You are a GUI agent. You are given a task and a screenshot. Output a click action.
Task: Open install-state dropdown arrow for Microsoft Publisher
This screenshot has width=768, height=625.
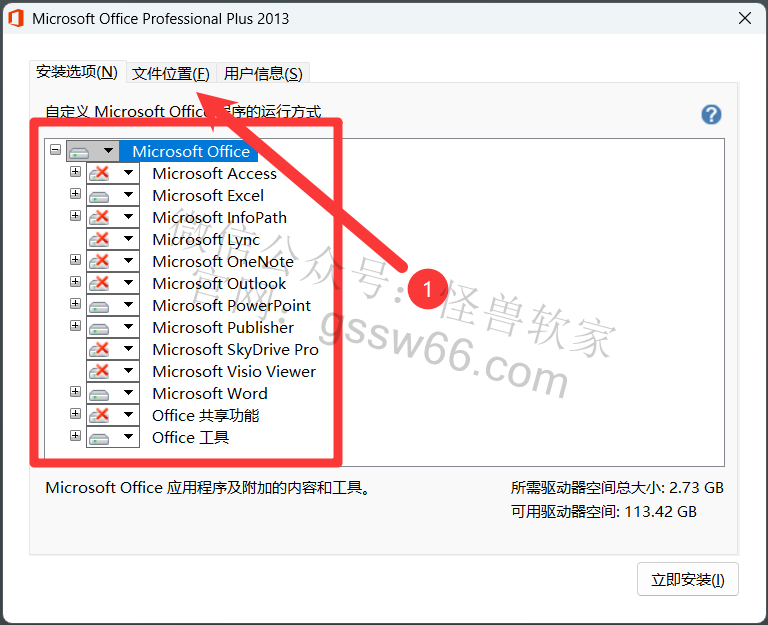click(x=128, y=327)
